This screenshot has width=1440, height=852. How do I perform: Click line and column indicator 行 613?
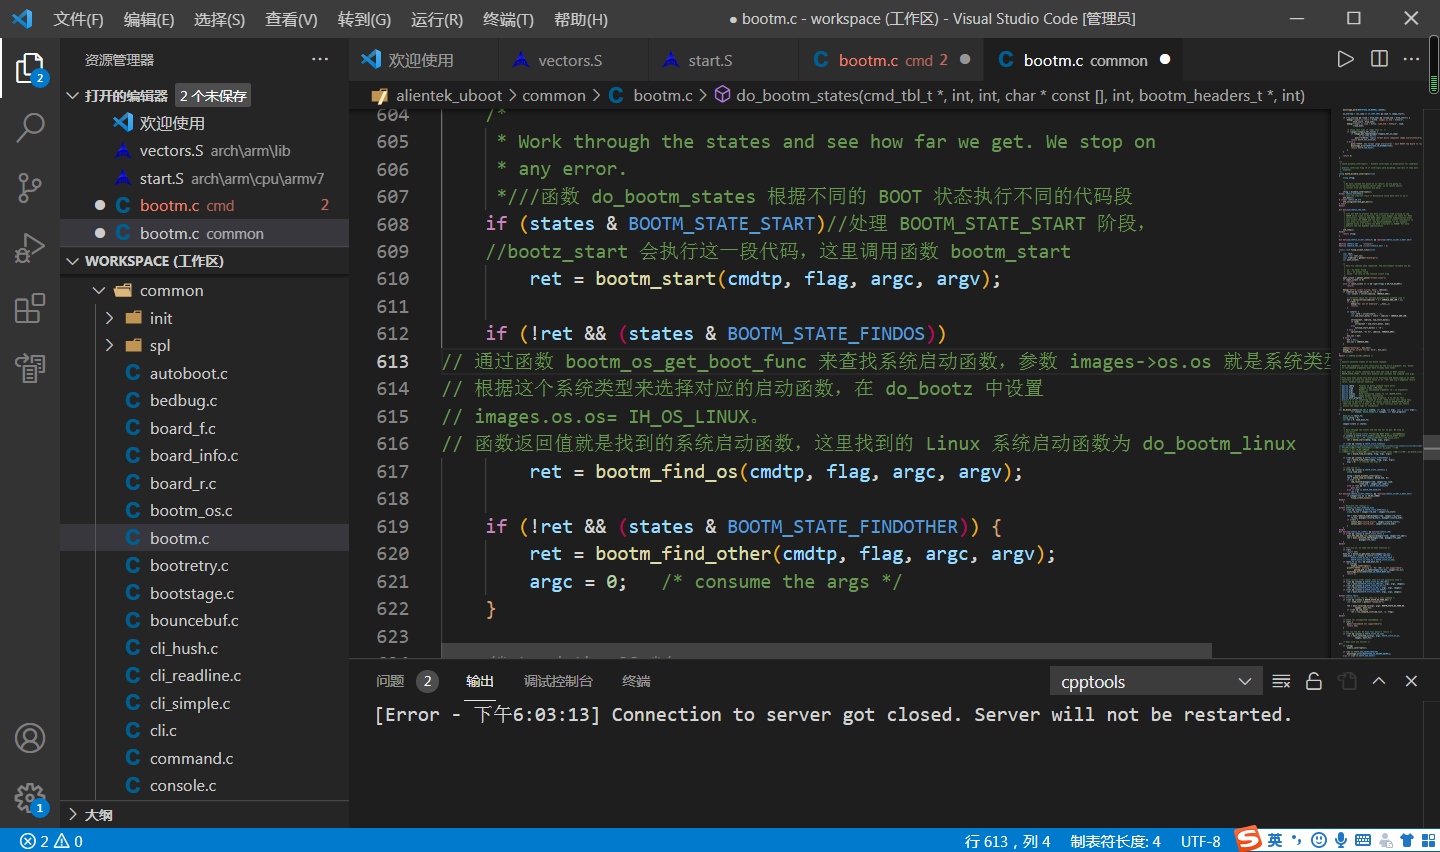pyautogui.click(x=1007, y=841)
